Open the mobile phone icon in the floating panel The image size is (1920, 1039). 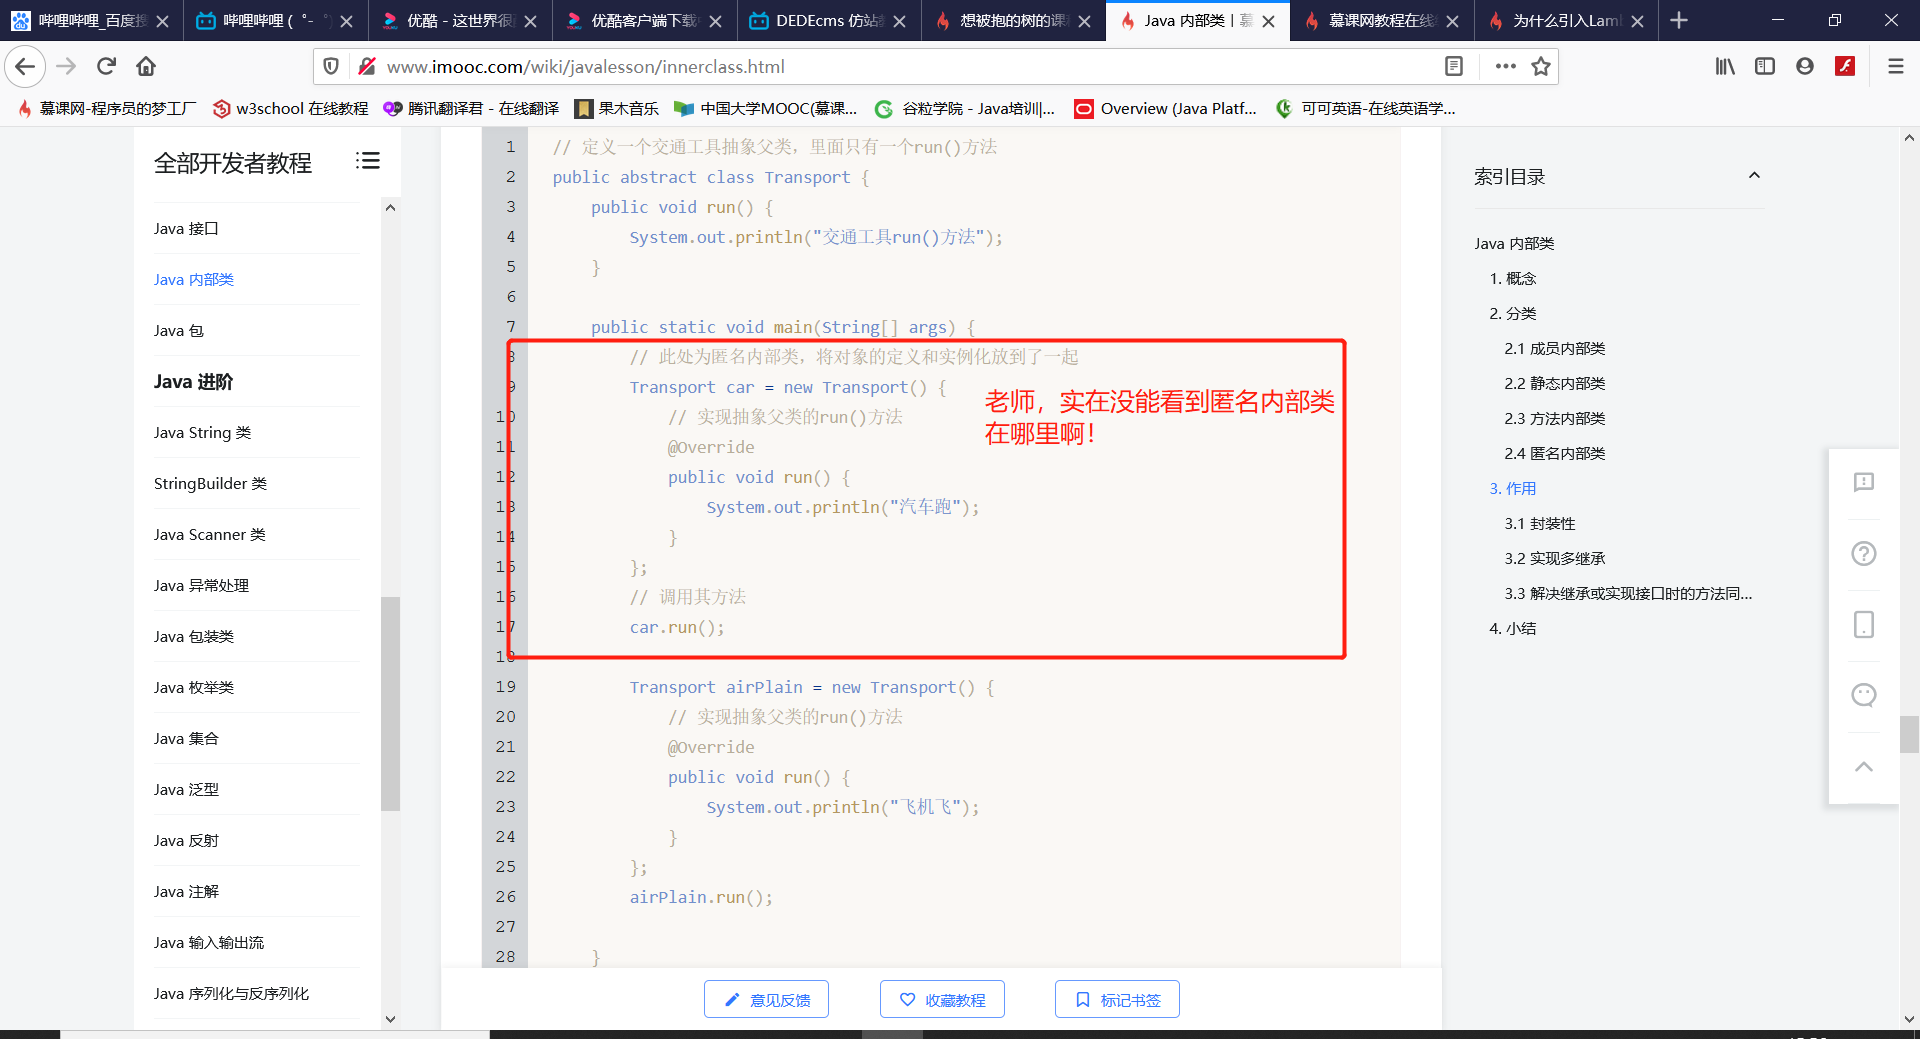[x=1864, y=625]
